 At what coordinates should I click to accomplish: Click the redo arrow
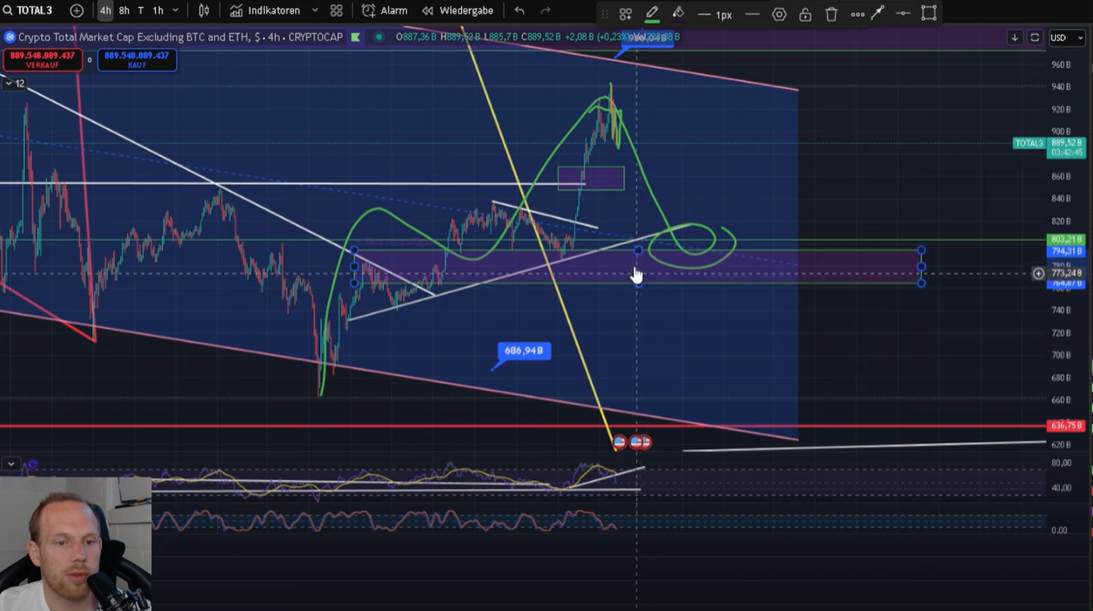pyautogui.click(x=546, y=10)
